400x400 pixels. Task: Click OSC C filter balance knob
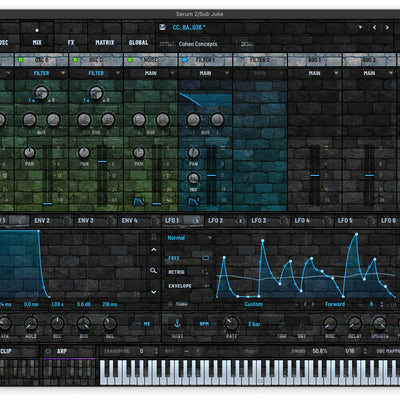pos(96,92)
